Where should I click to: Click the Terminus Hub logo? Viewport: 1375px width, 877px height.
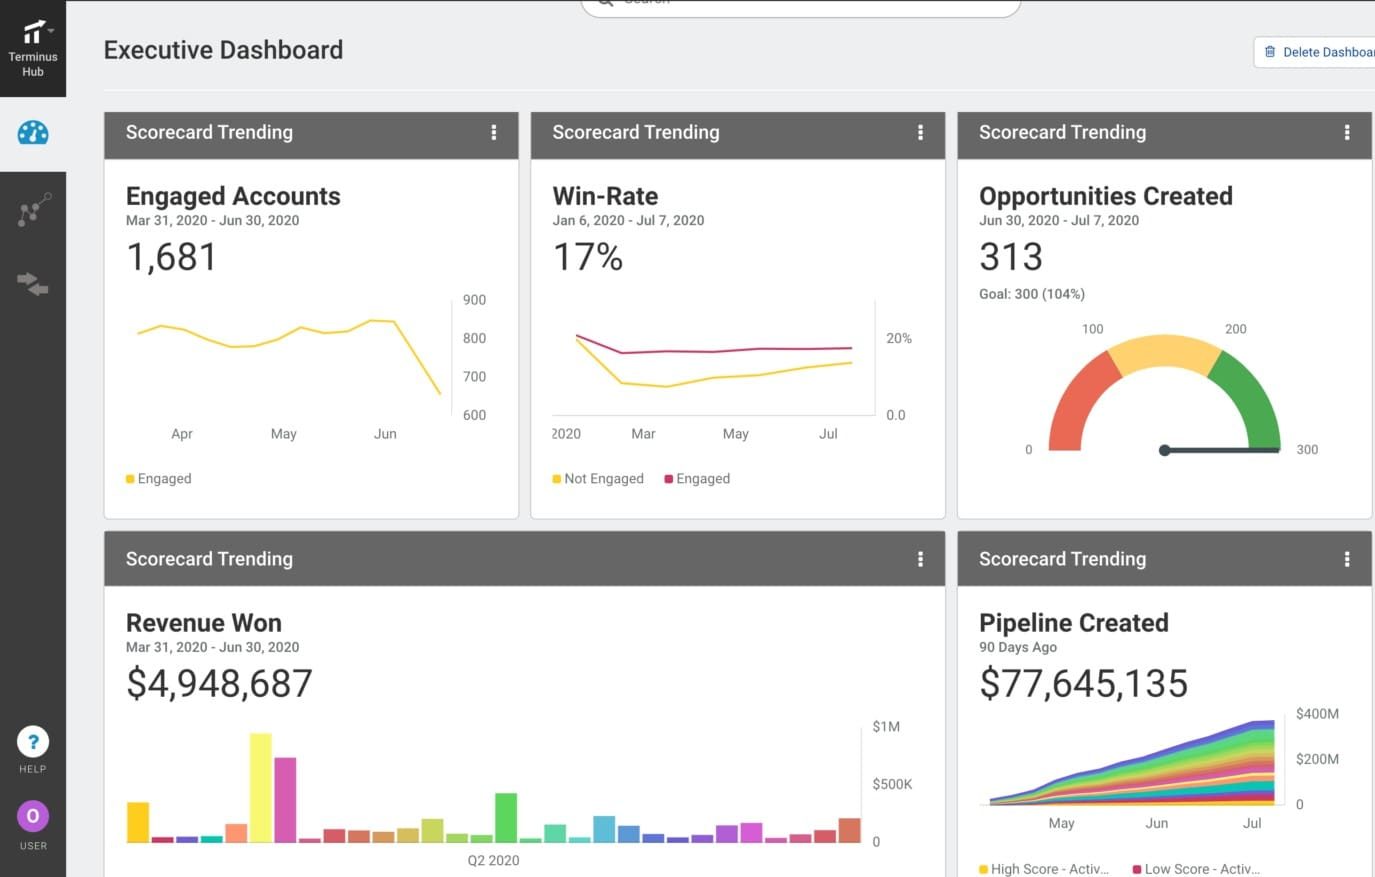point(33,31)
